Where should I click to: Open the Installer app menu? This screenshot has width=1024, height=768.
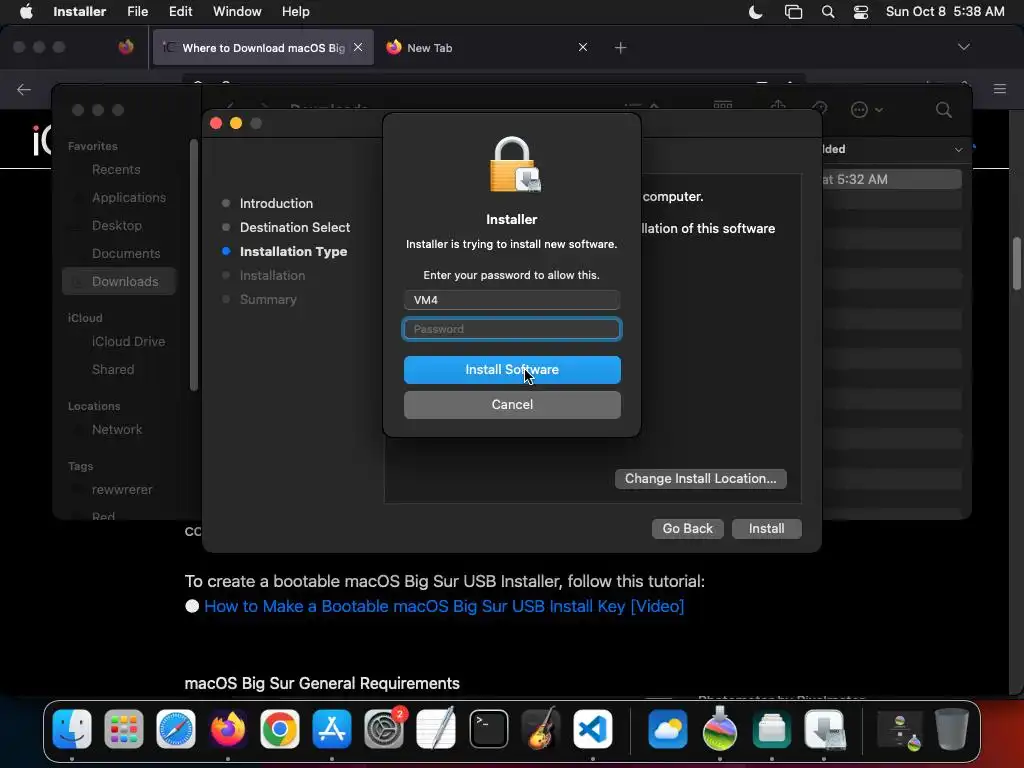pyautogui.click(x=80, y=11)
